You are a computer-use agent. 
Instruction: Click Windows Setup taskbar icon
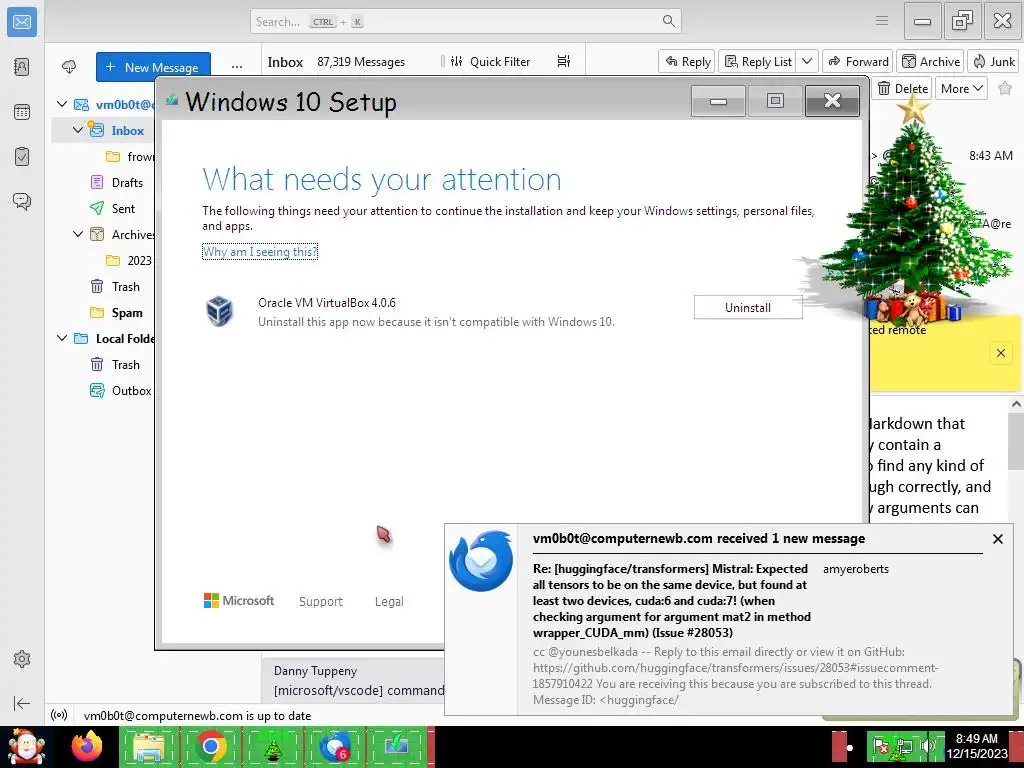pyautogui.click(x=396, y=746)
